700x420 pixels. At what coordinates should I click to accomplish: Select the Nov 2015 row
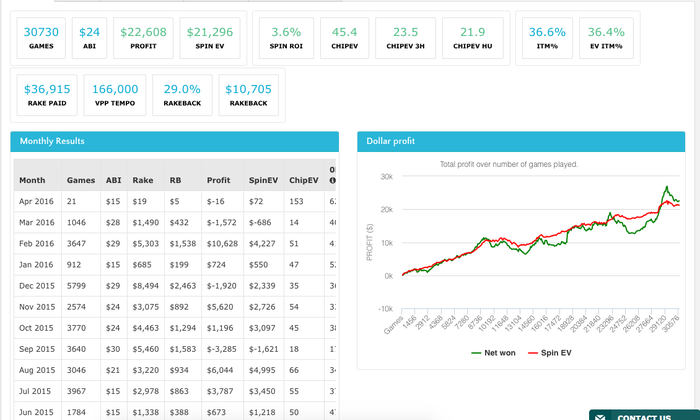[x=175, y=307]
